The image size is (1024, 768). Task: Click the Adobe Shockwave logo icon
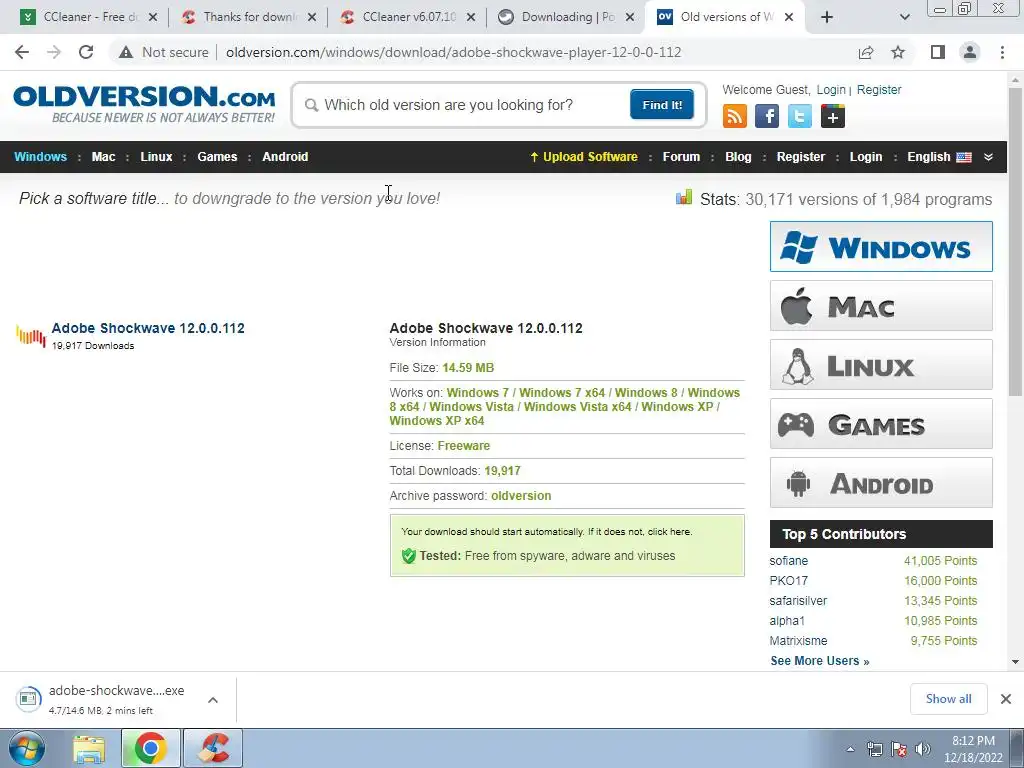point(31,336)
